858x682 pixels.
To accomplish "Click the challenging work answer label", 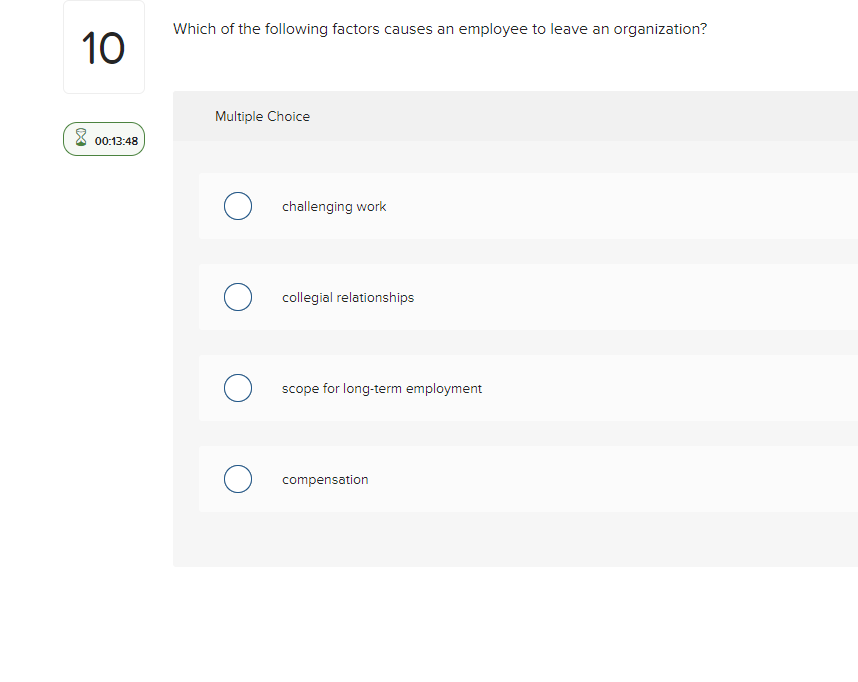I will pos(334,206).
